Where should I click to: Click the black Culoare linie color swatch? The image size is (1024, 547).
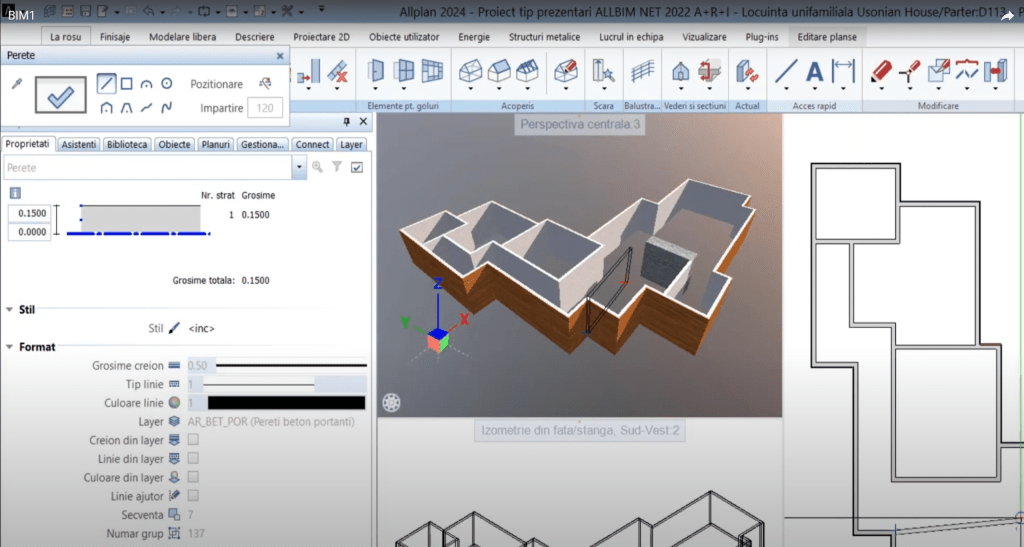pos(285,402)
